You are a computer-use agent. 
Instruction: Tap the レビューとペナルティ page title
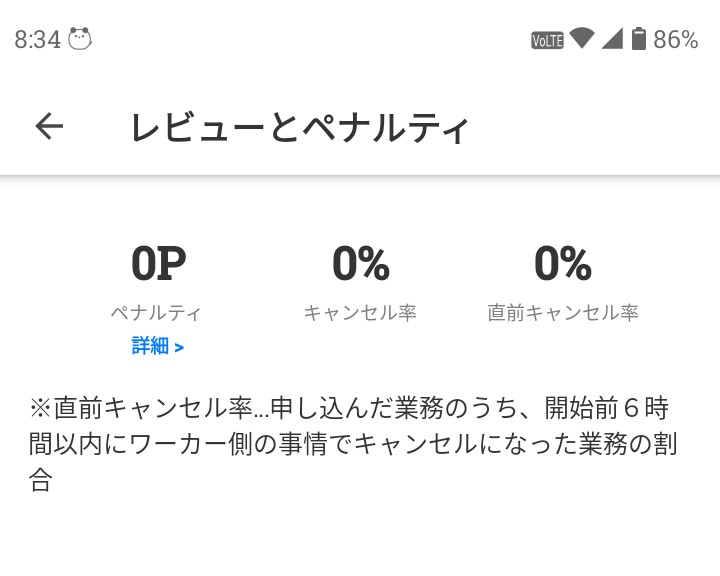[300, 128]
